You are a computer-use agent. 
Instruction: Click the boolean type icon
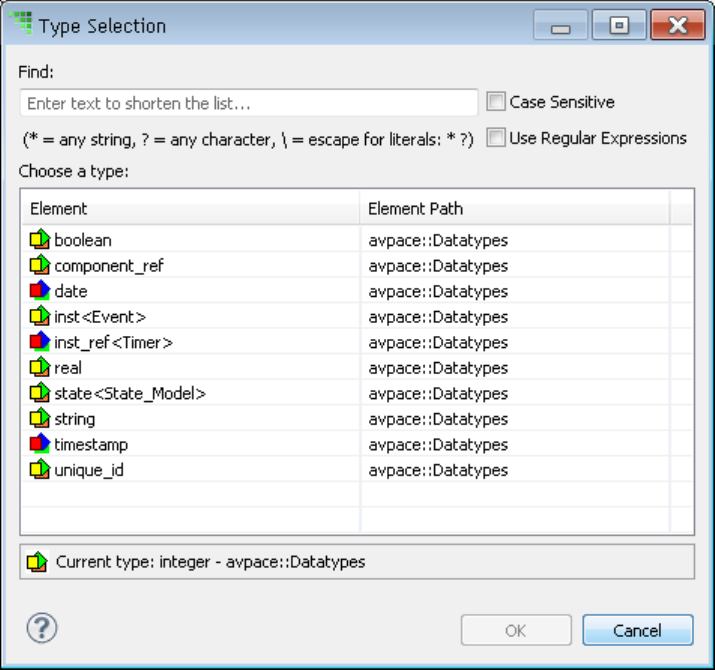39,240
